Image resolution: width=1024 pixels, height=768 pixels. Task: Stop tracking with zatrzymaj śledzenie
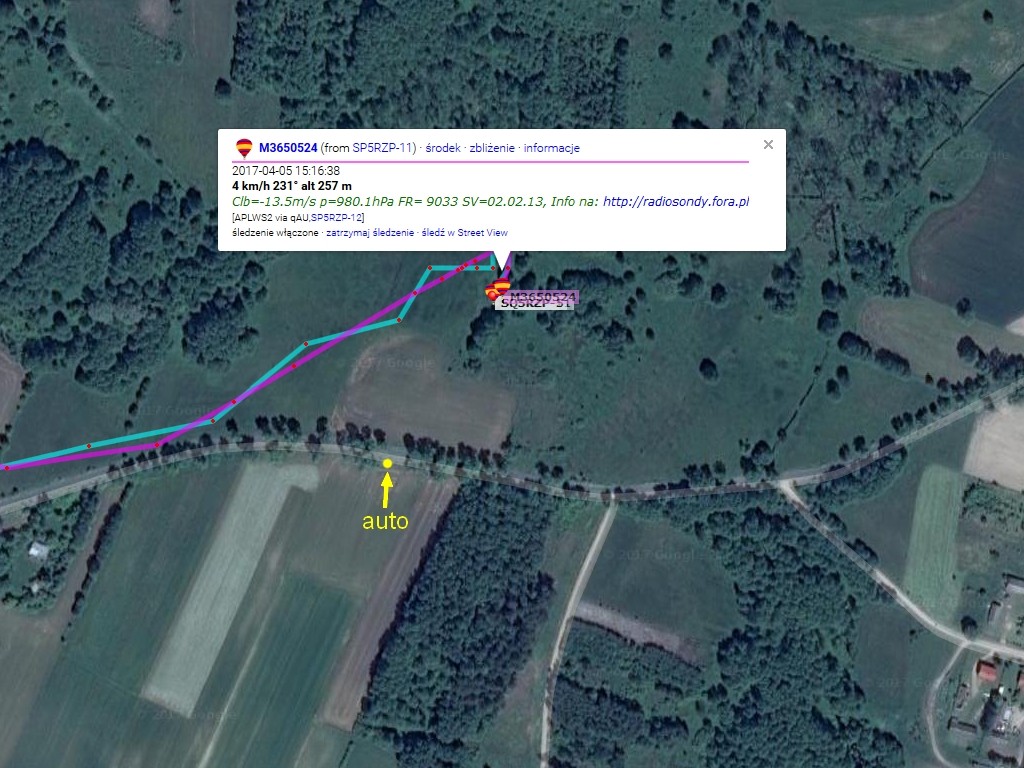click(x=370, y=232)
